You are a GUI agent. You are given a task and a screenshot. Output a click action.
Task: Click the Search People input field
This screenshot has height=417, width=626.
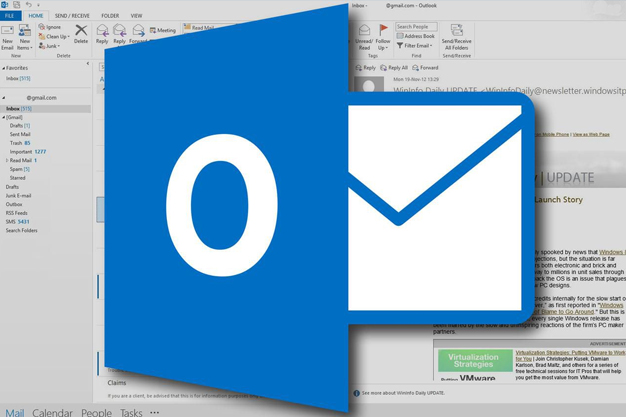[416, 27]
